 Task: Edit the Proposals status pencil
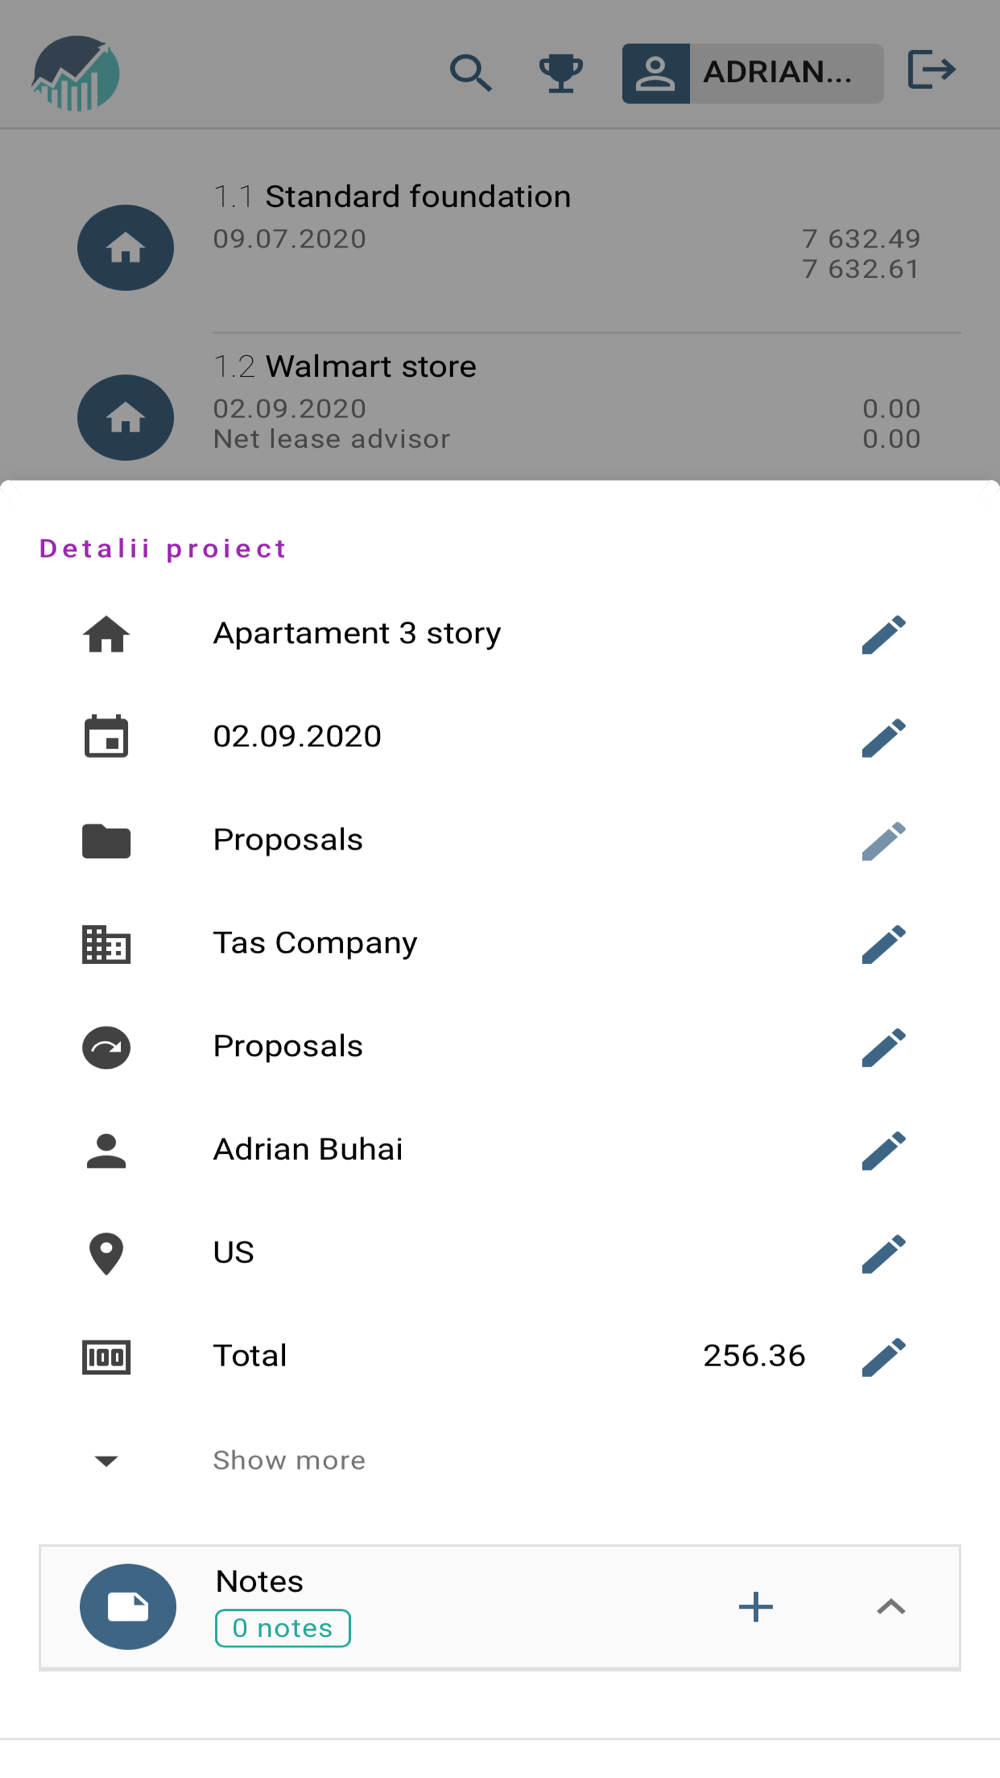click(x=884, y=1048)
